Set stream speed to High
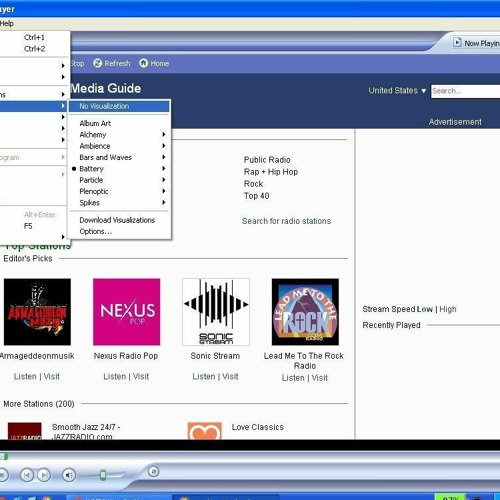 point(448,309)
